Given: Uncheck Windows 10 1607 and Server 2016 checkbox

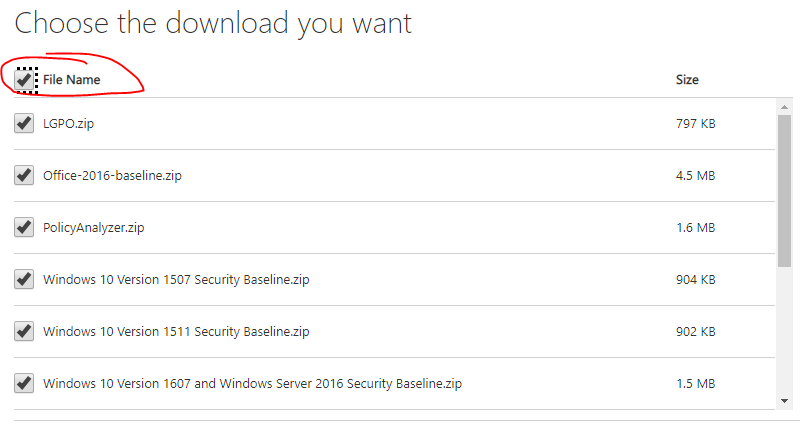Looking at the screenshot, I should (23, 383).
